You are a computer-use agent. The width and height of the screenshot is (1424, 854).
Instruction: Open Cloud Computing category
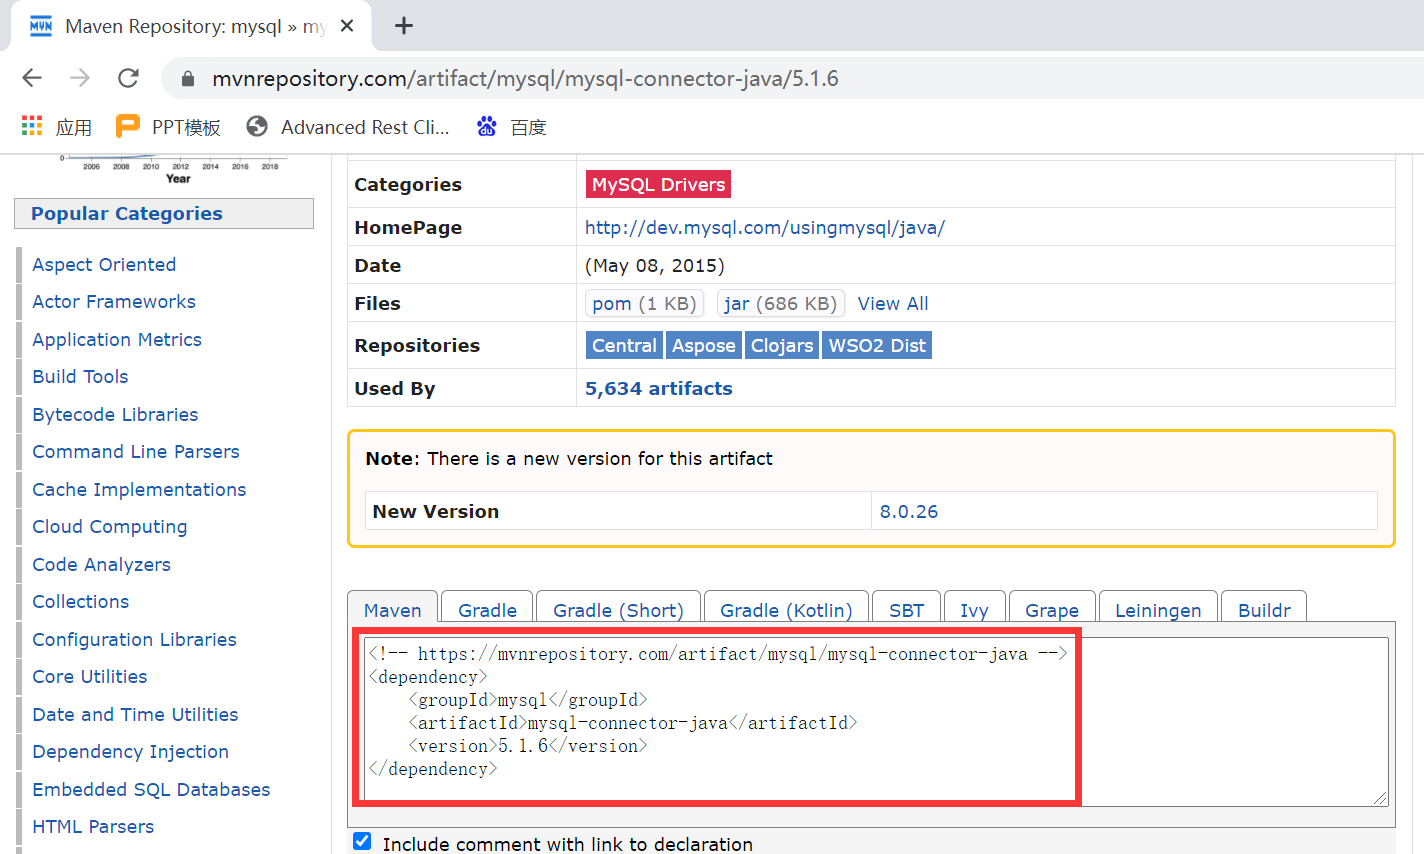[x=110, y=526]
